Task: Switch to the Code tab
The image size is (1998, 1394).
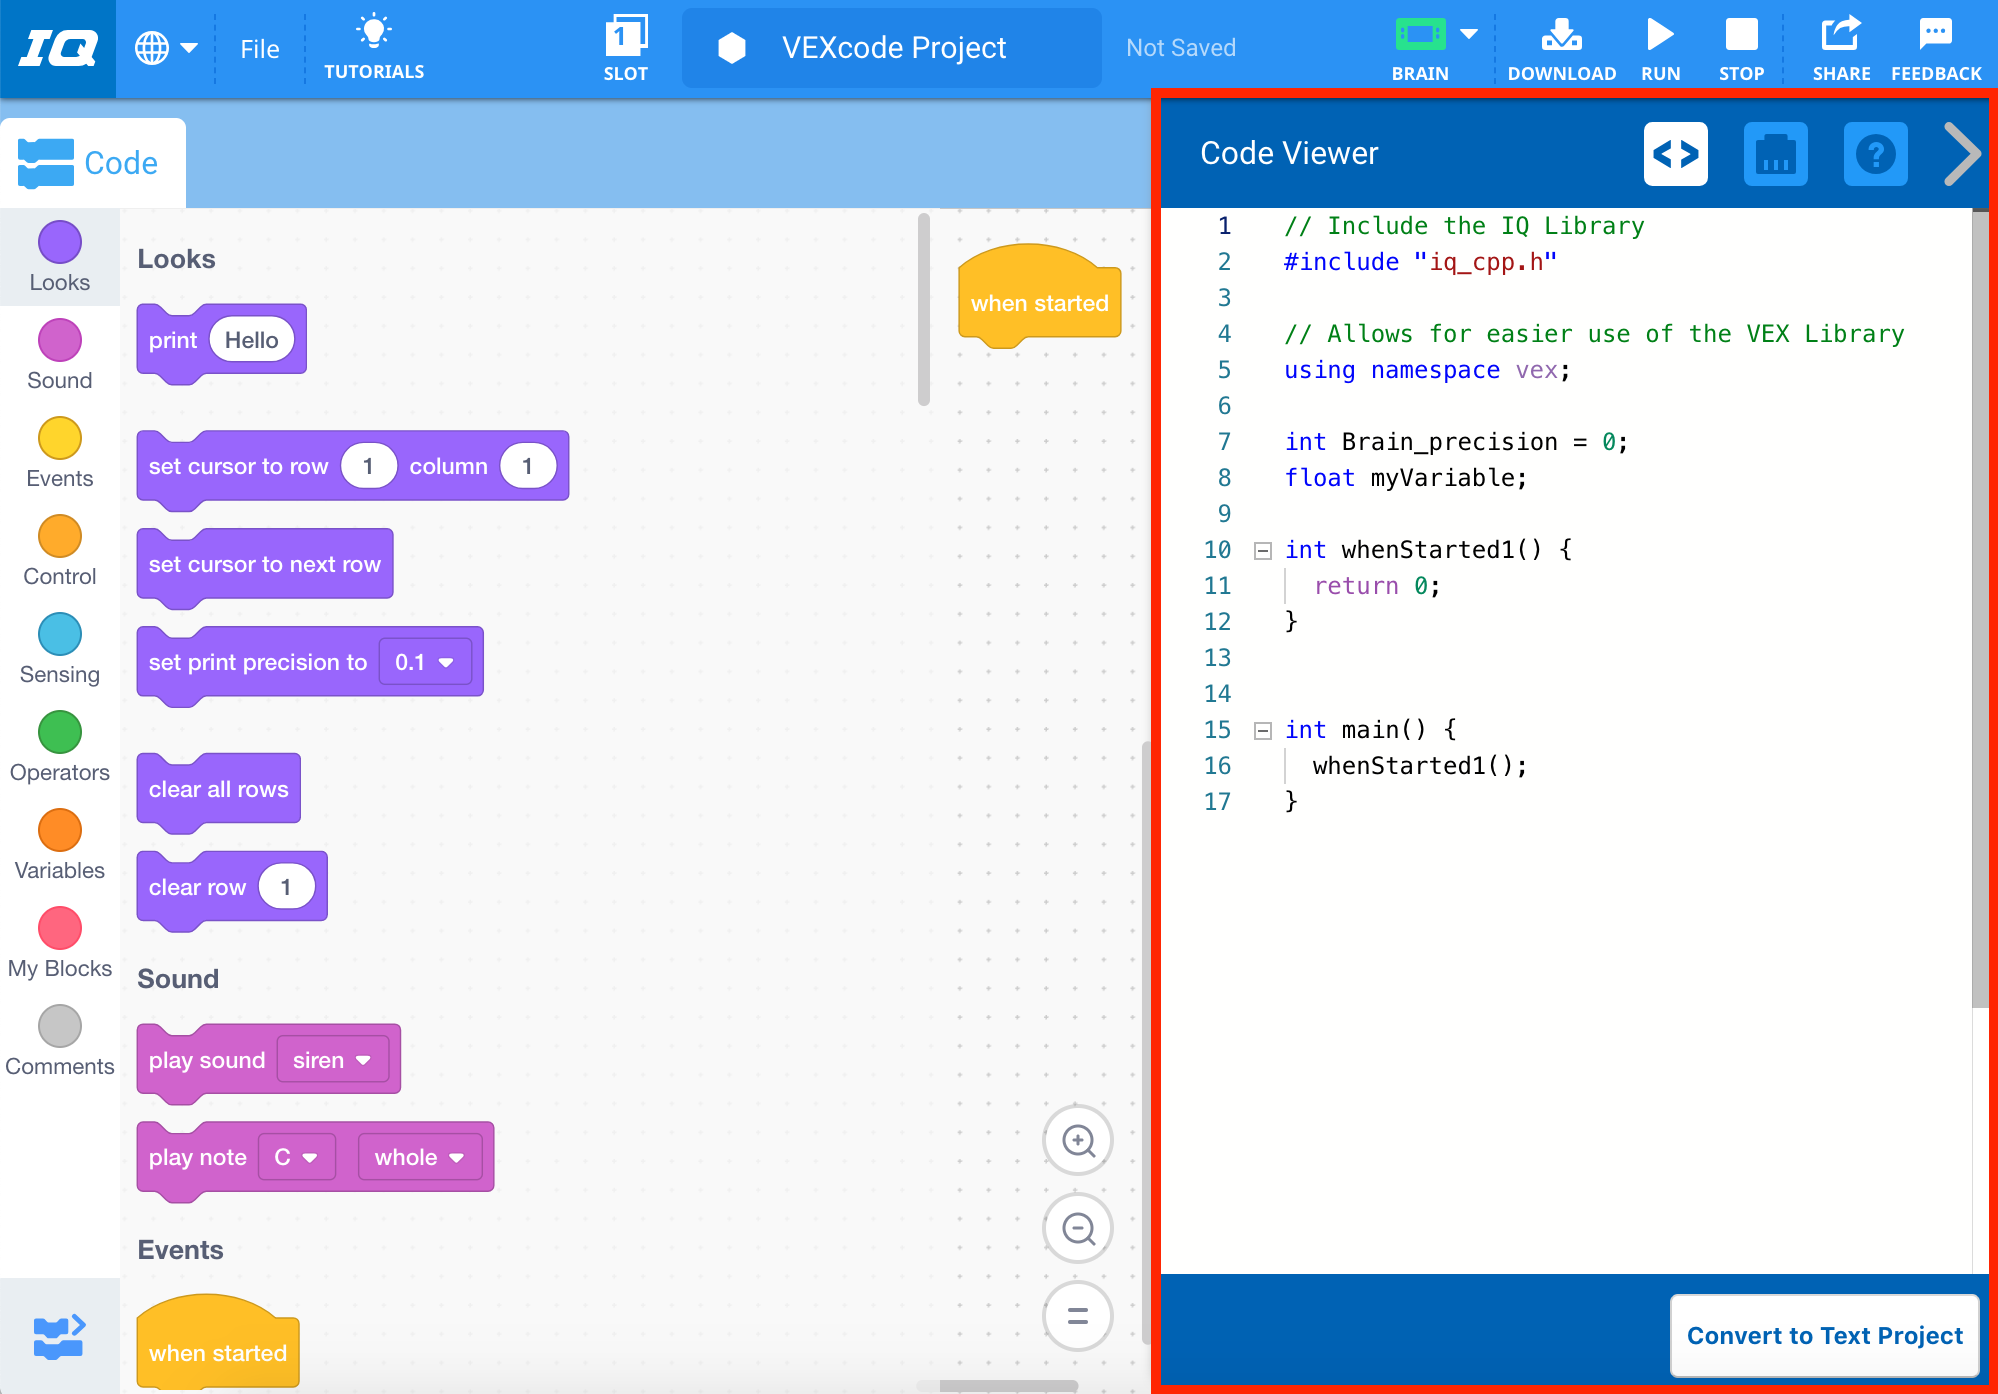Action: tap(94, 162)
